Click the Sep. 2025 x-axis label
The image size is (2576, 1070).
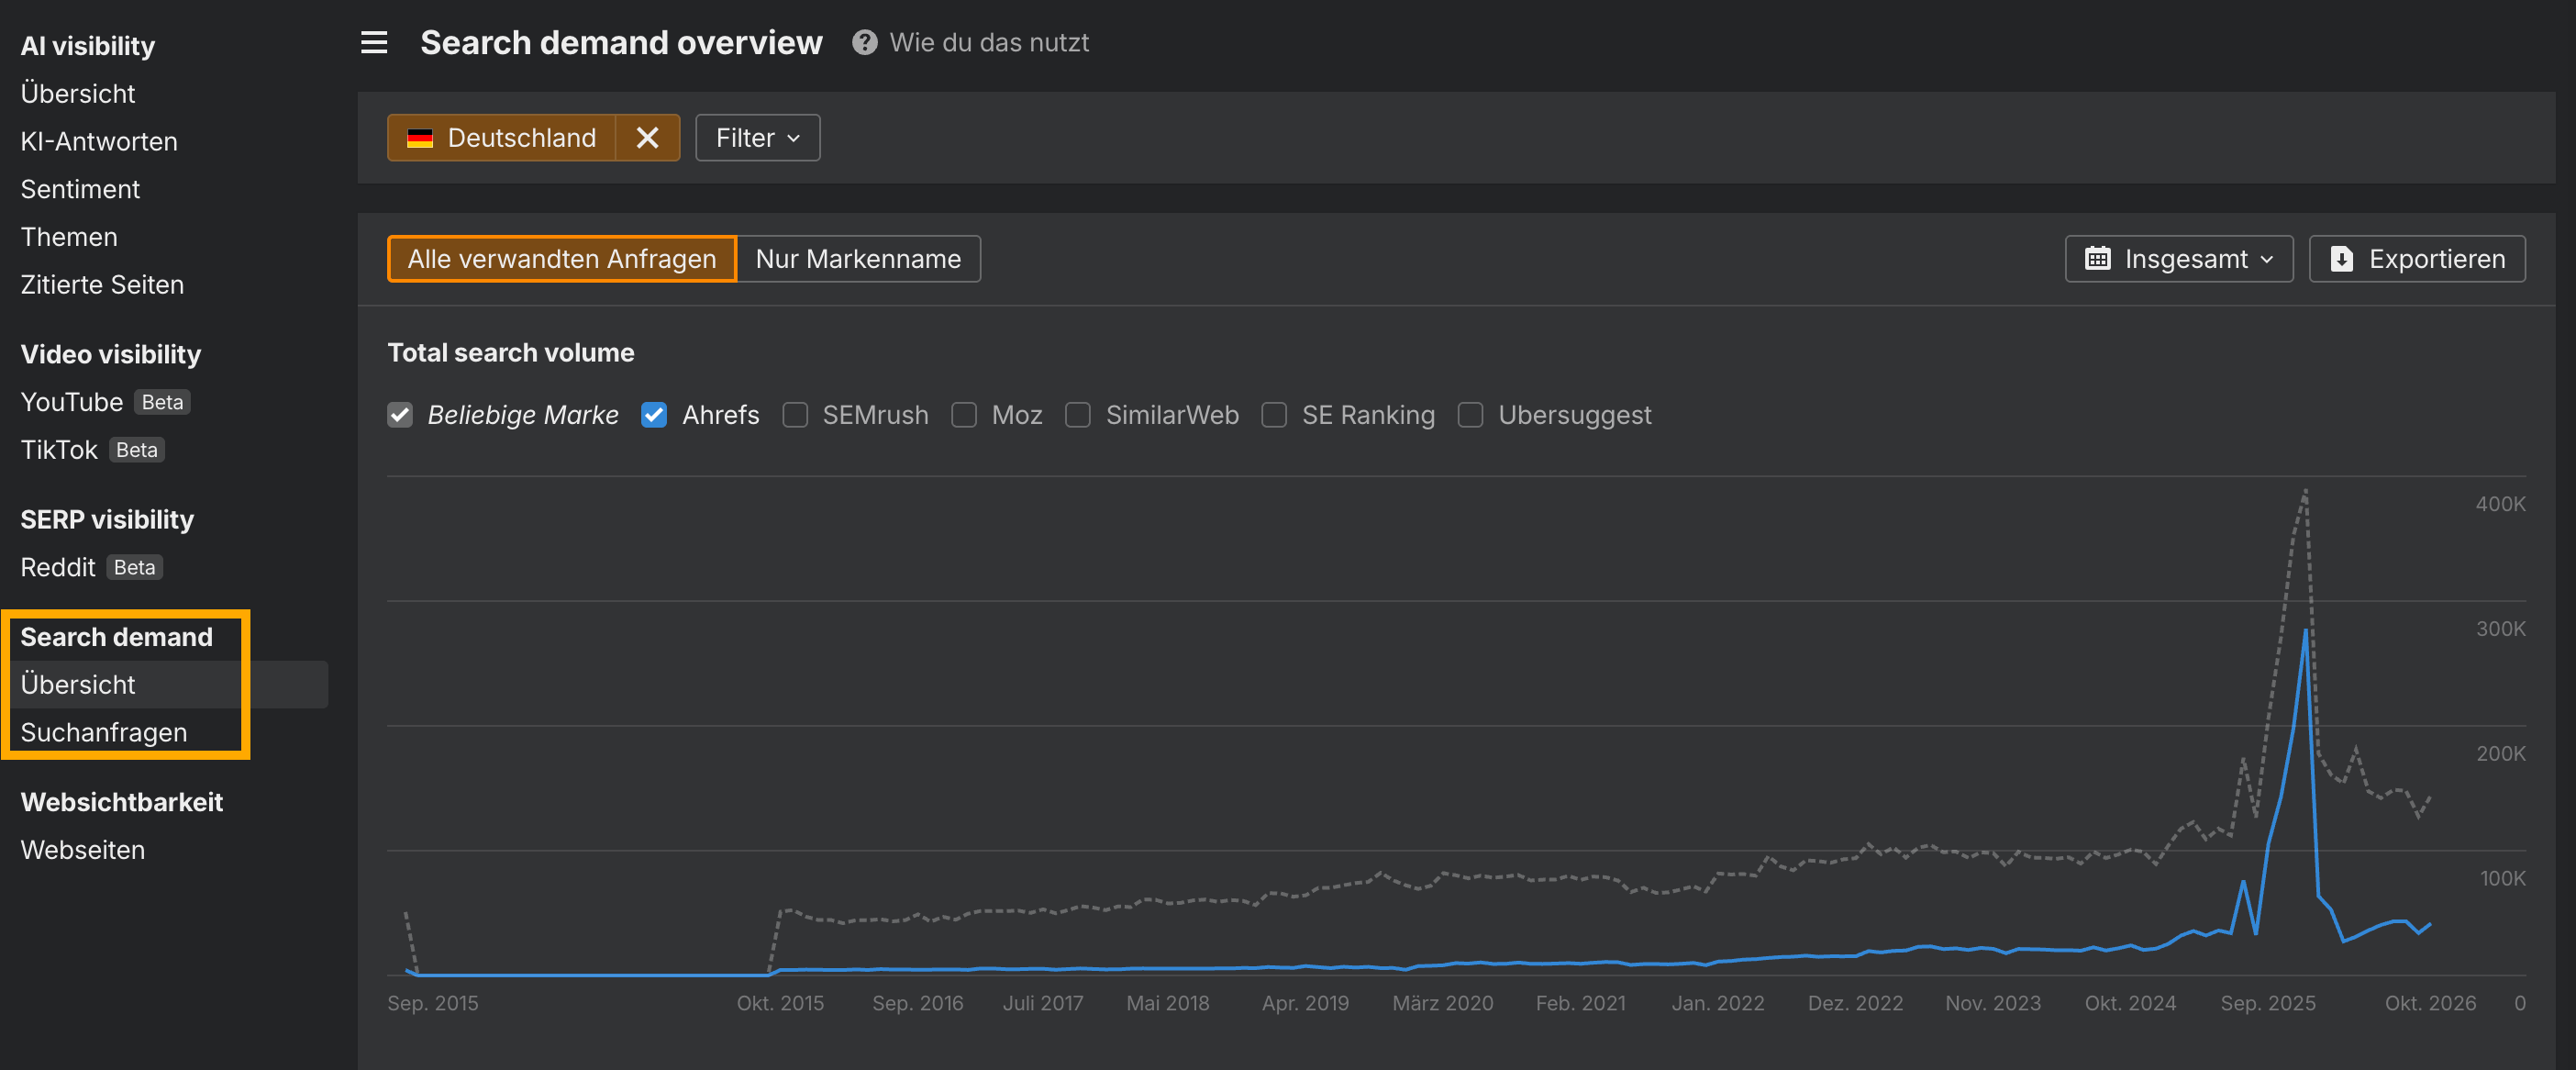pos(2268,1003)
